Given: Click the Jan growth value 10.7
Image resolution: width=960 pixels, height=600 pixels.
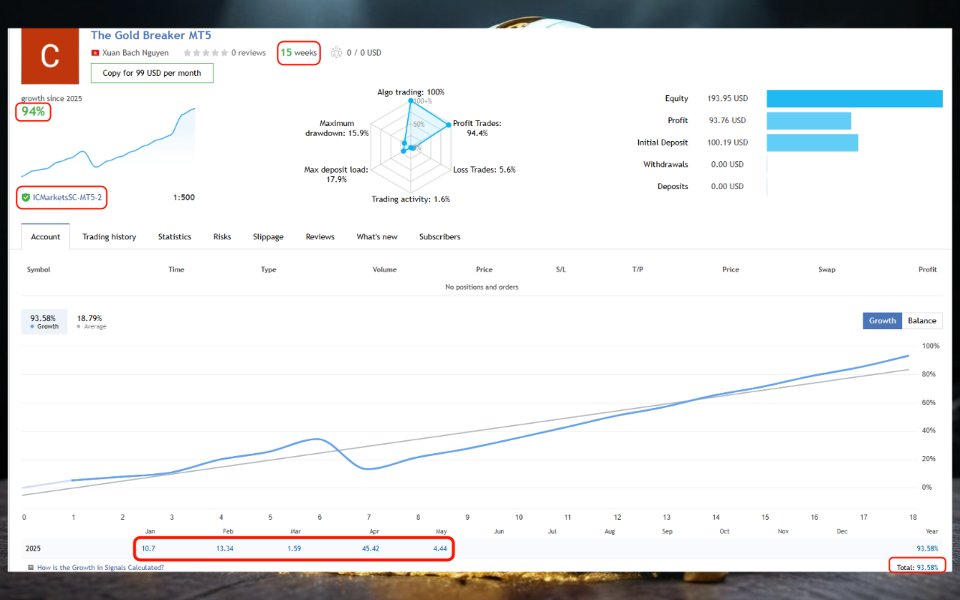Looking at the screenshot, I should point(148,549).
